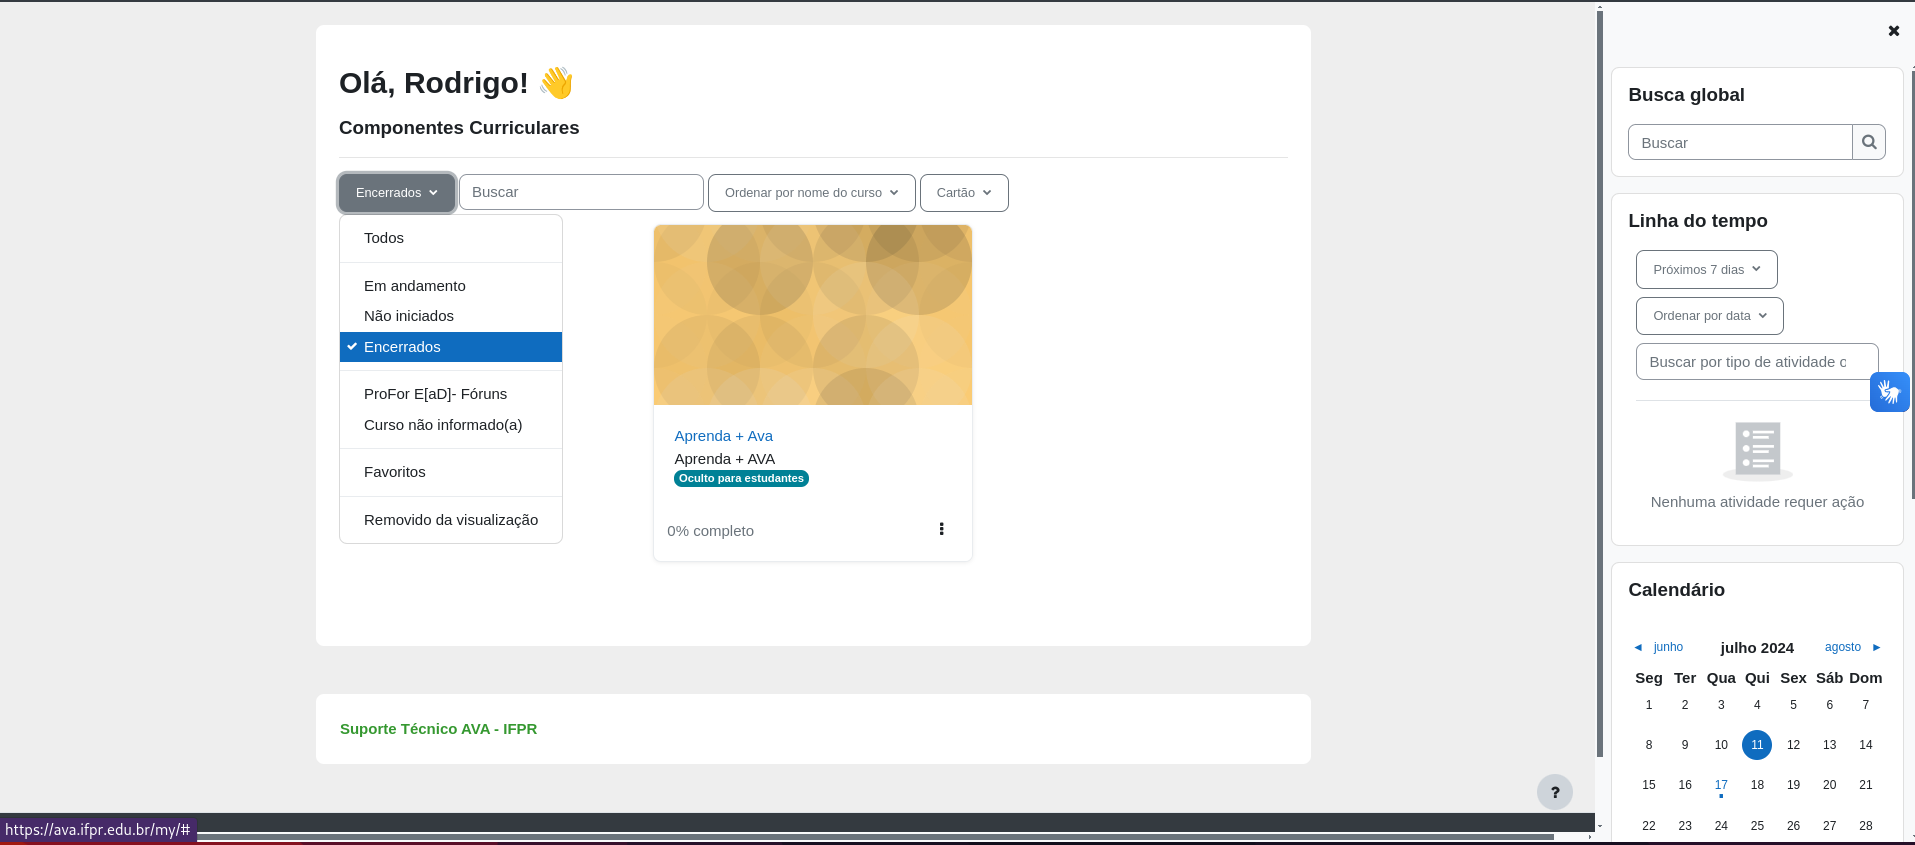Go to next month agosto arrow
1915x845 pixels.
tap(1876, 647)
